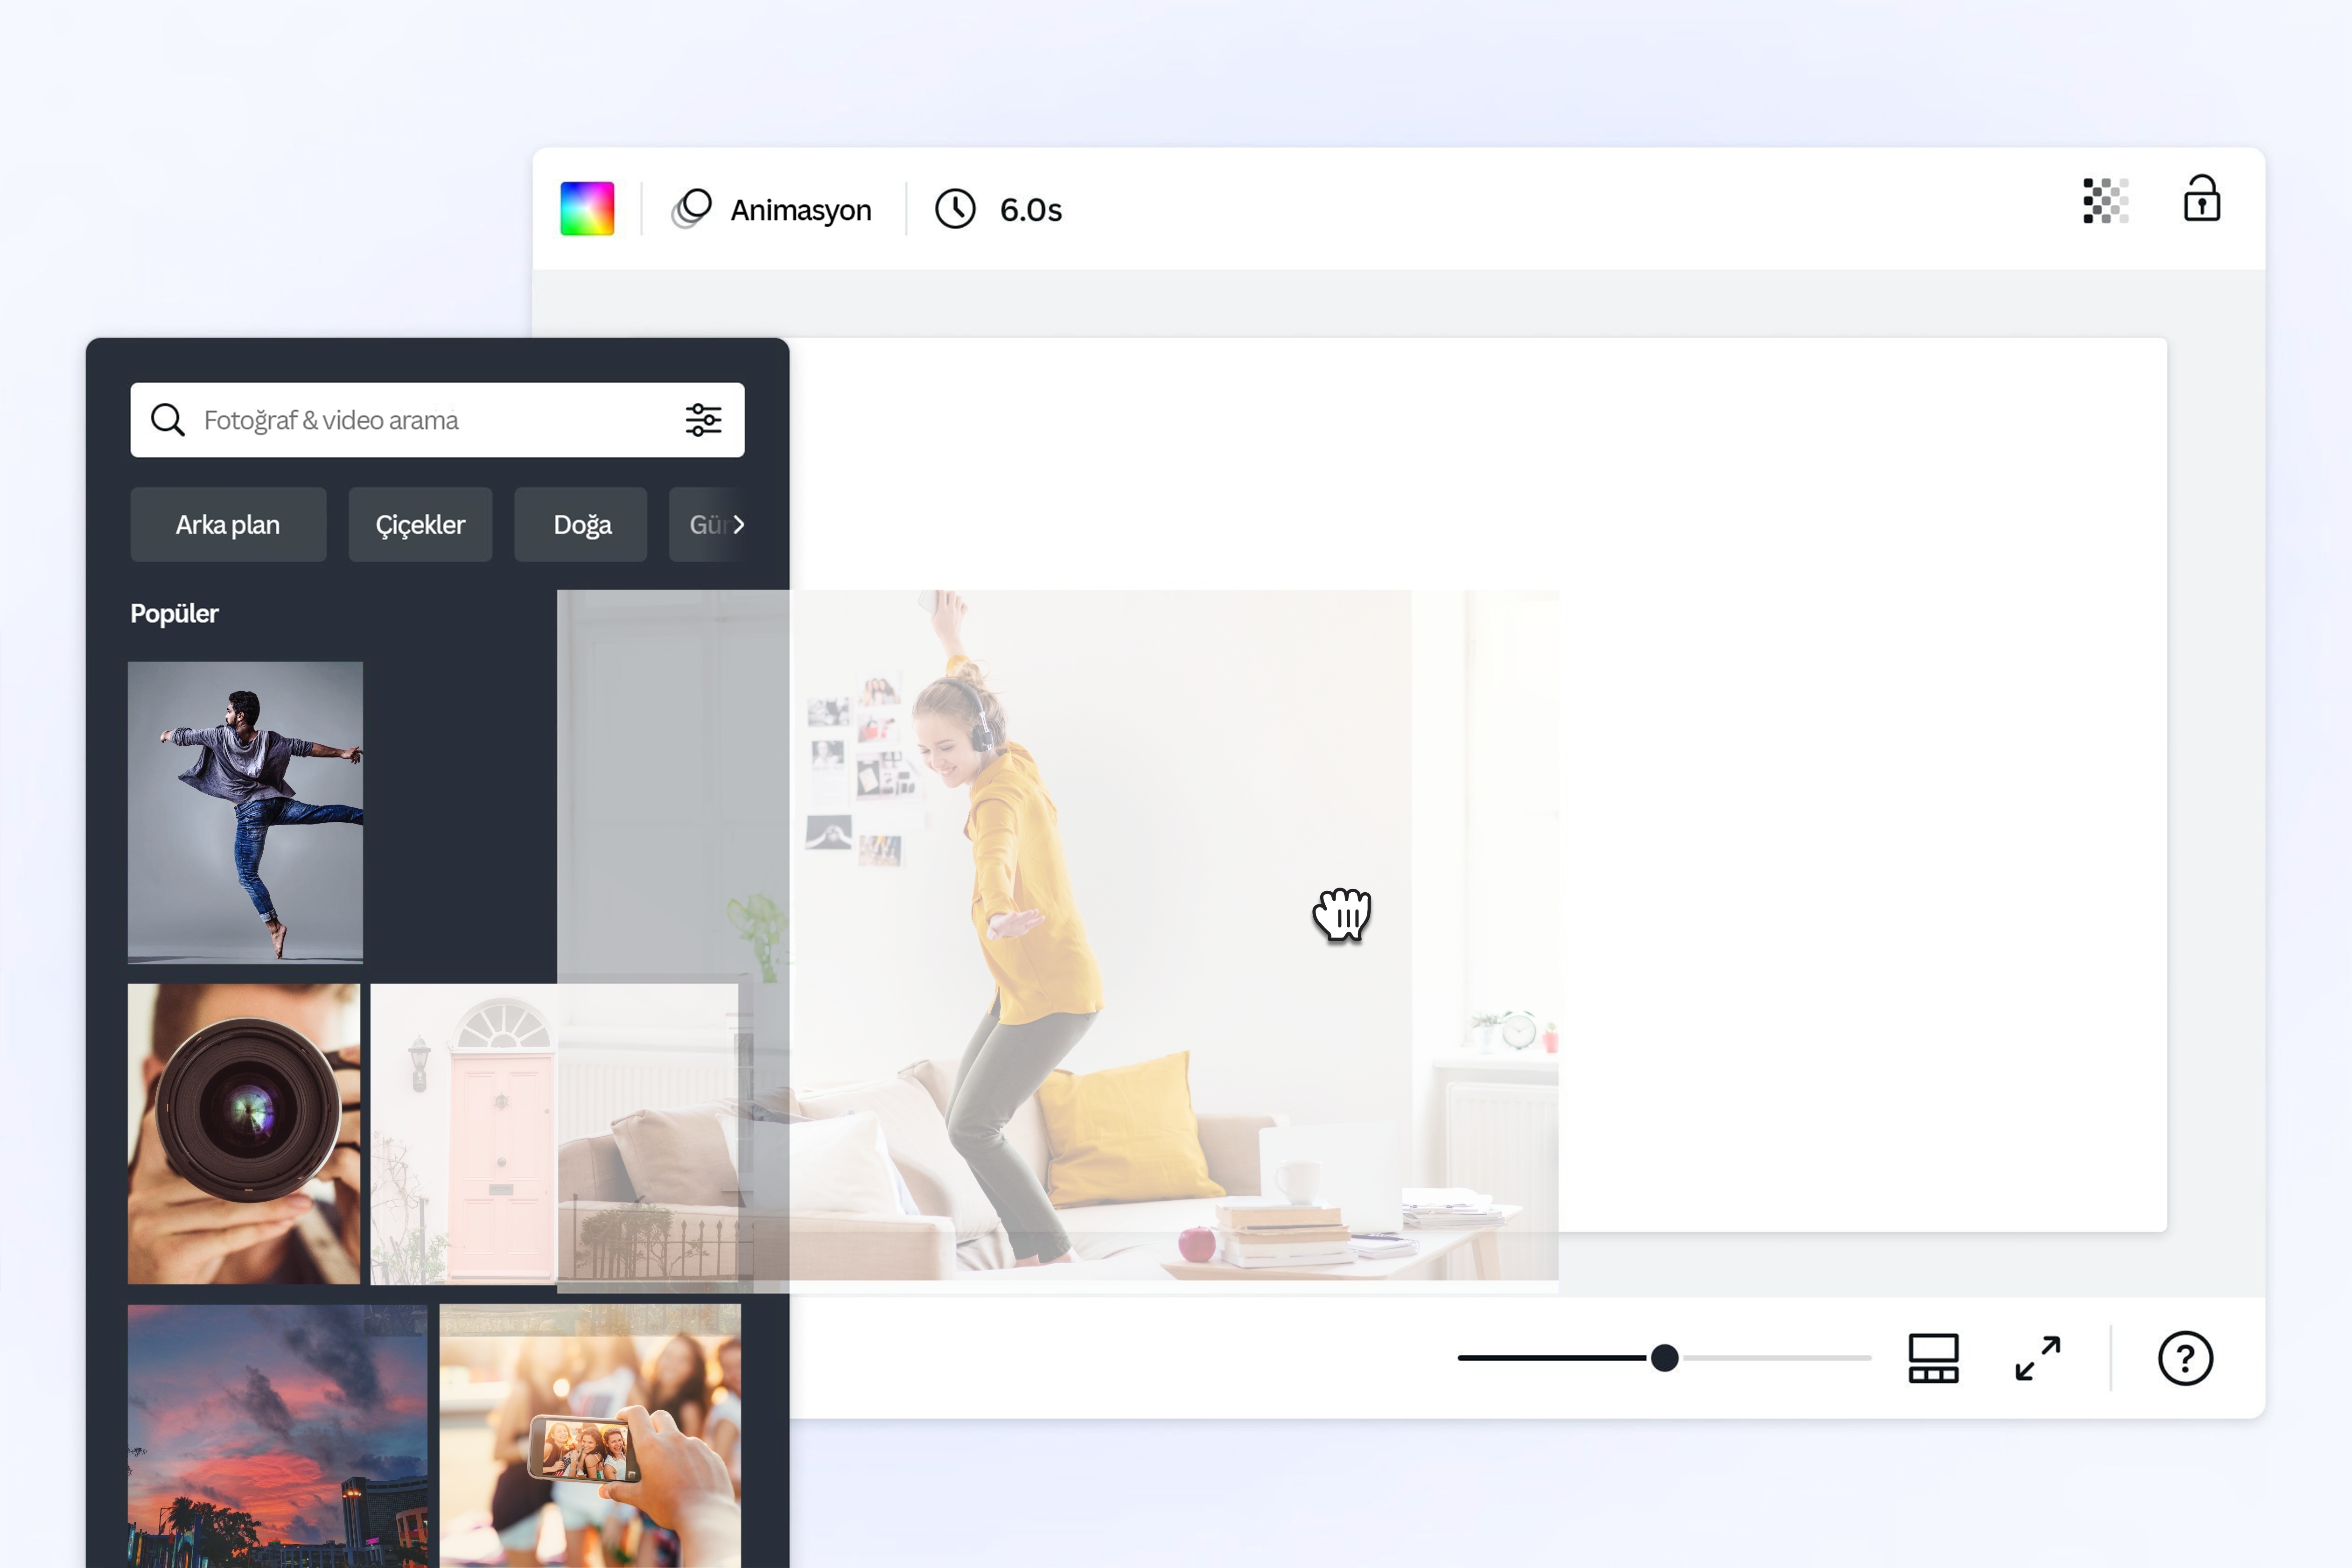The height and width of the screenshot is (1568, 2352).
Task: Select the Arka plan category chip
Action: (228, 525)
